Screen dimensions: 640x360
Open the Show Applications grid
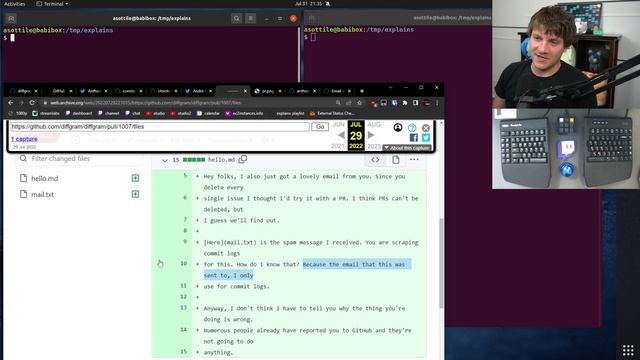(628, 350)
